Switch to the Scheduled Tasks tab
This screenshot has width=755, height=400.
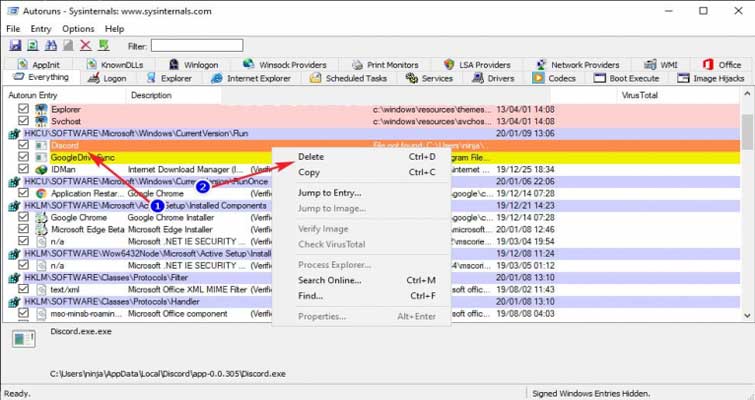[x=349, y=78]
